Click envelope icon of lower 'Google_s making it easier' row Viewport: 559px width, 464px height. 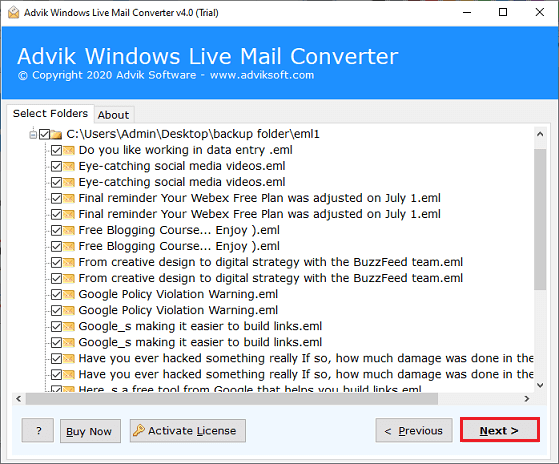69,343
